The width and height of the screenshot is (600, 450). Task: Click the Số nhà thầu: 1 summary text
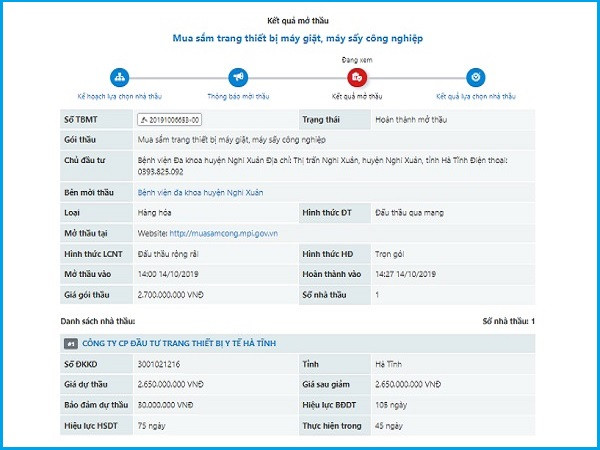(x=509, y=321)
